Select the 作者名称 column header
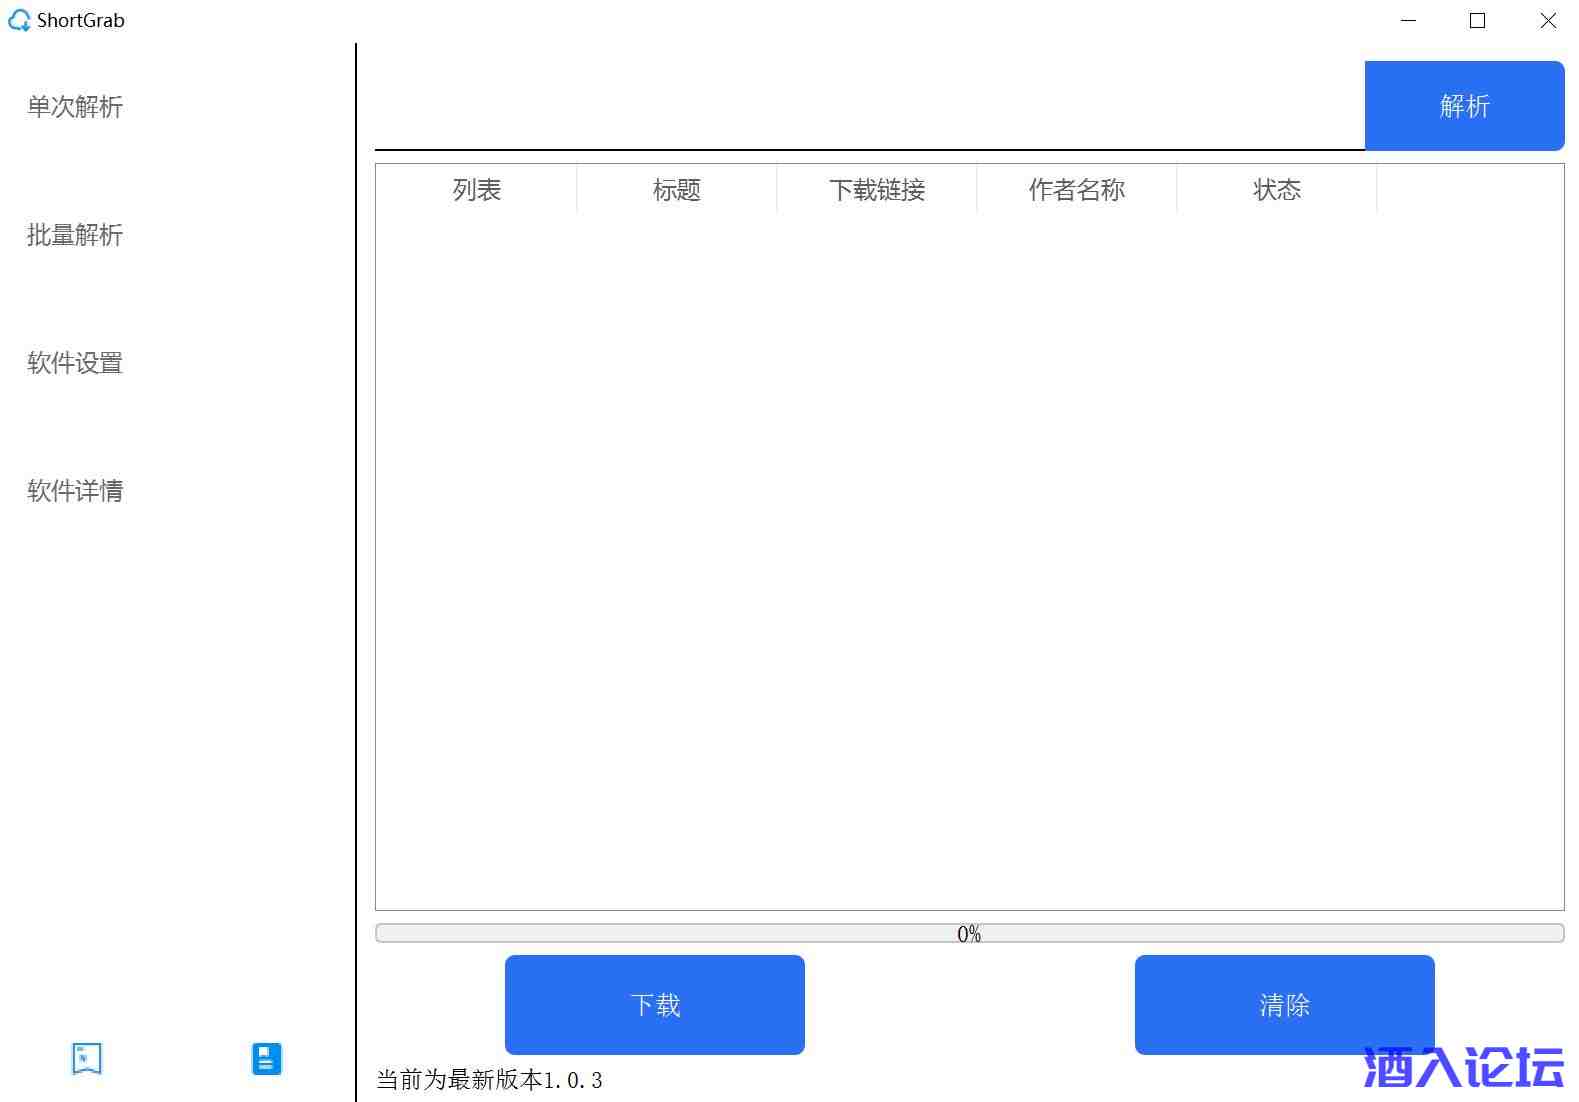Screen dimensions: 1579x1102 [1077, 190]
